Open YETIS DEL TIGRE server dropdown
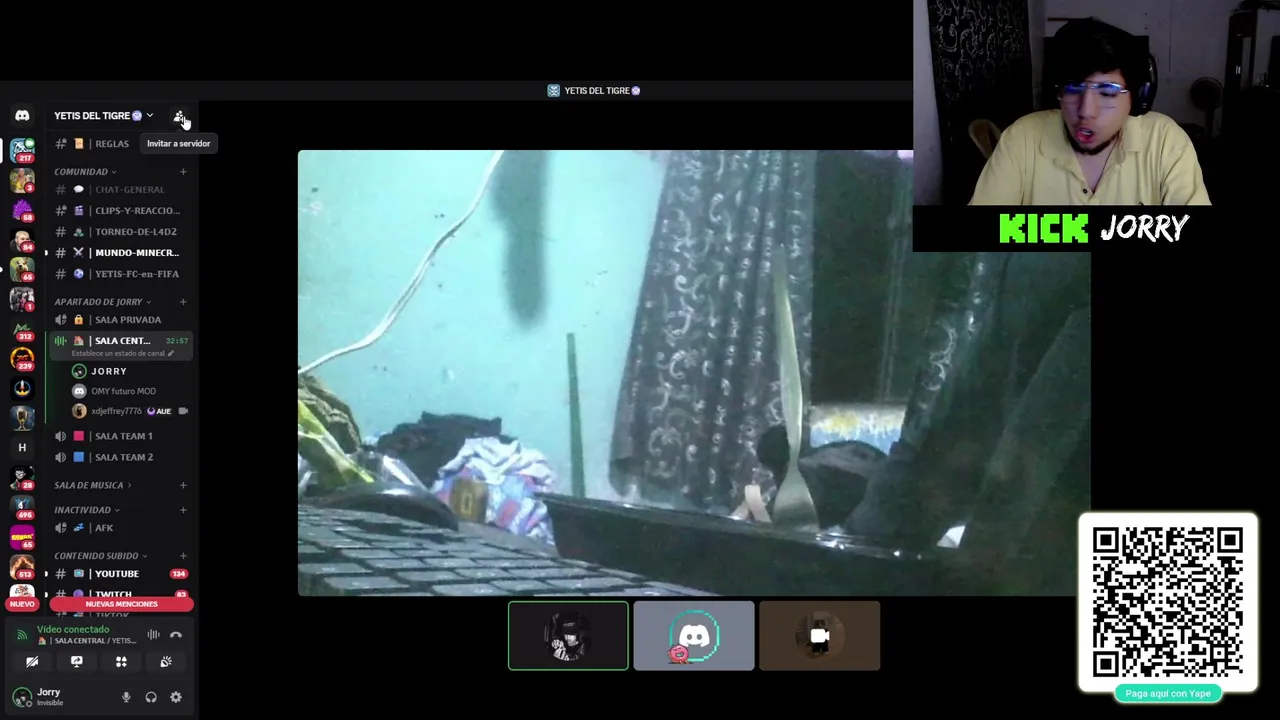 [x=104, y=116]
